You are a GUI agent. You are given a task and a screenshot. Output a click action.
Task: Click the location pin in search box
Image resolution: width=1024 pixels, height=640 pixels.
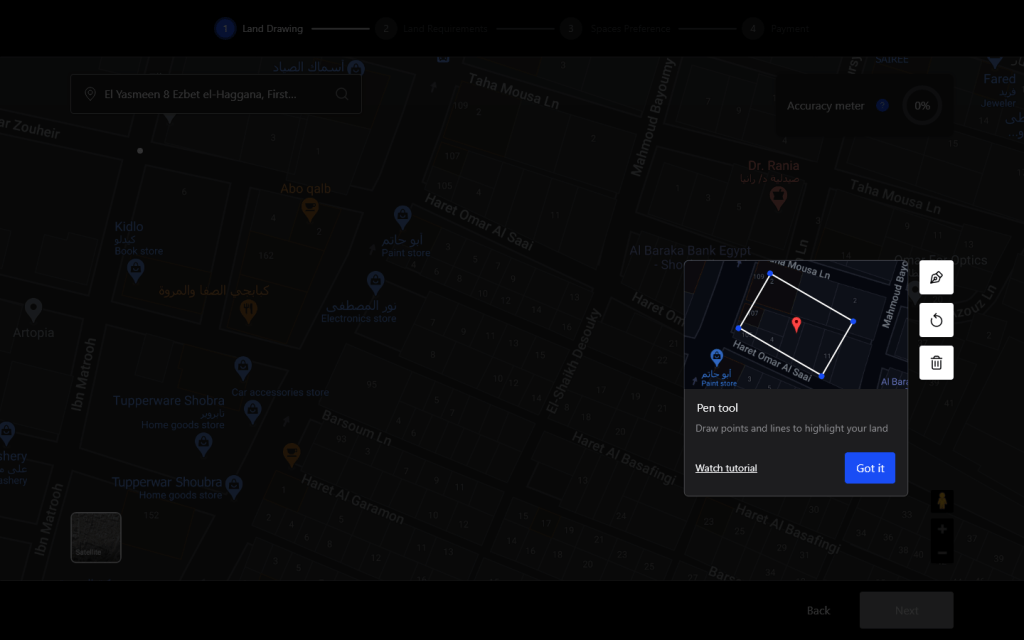tap(90, 94)
